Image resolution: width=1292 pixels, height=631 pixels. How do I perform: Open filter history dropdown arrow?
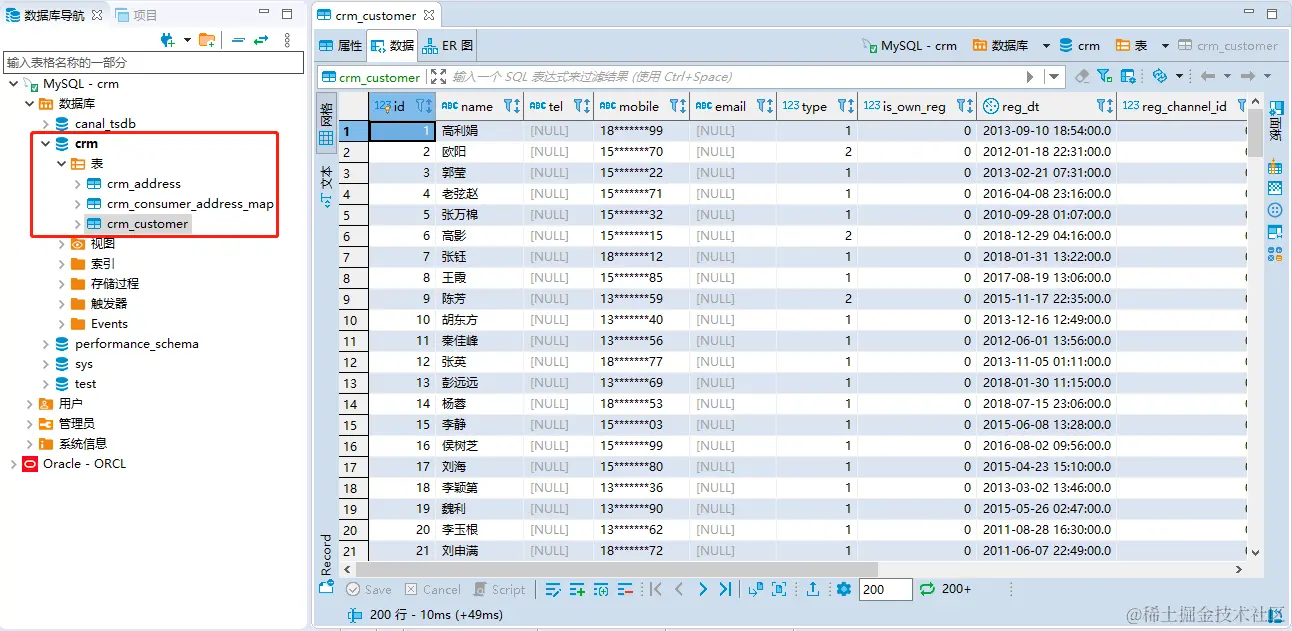pyautogui.click(x=1054, y=77)
